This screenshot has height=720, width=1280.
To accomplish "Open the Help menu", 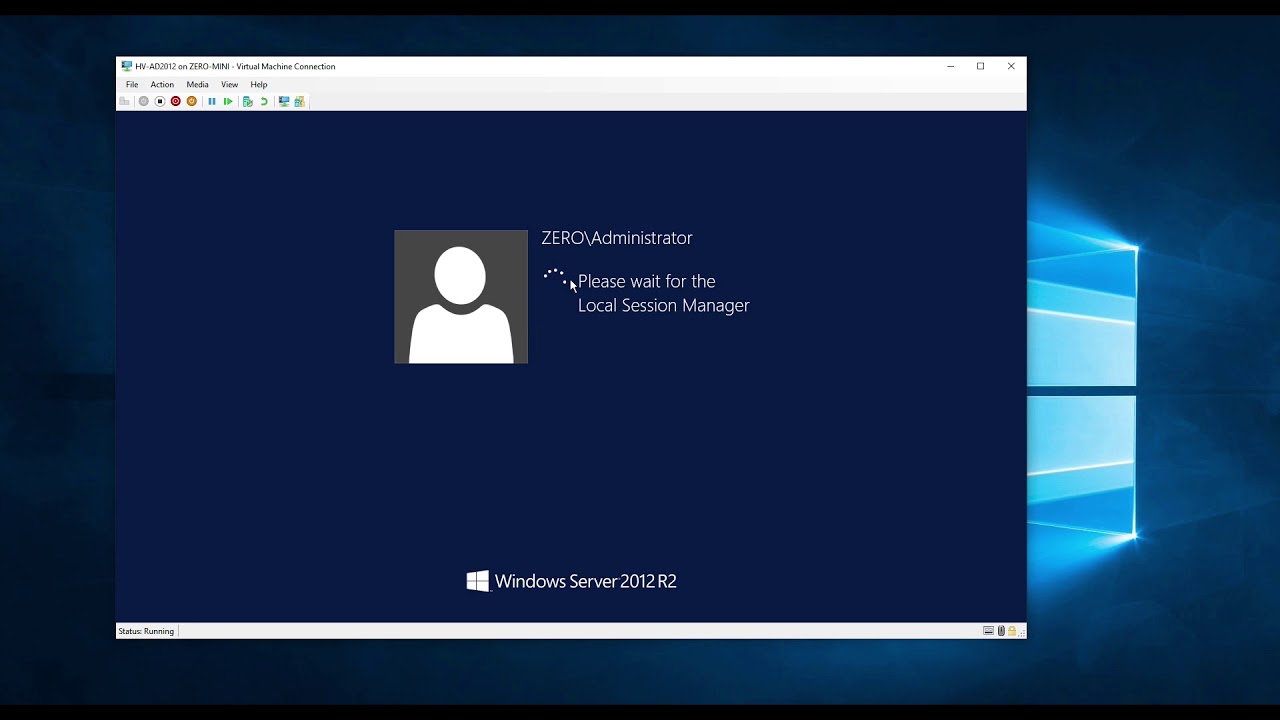I will (259, 85).
